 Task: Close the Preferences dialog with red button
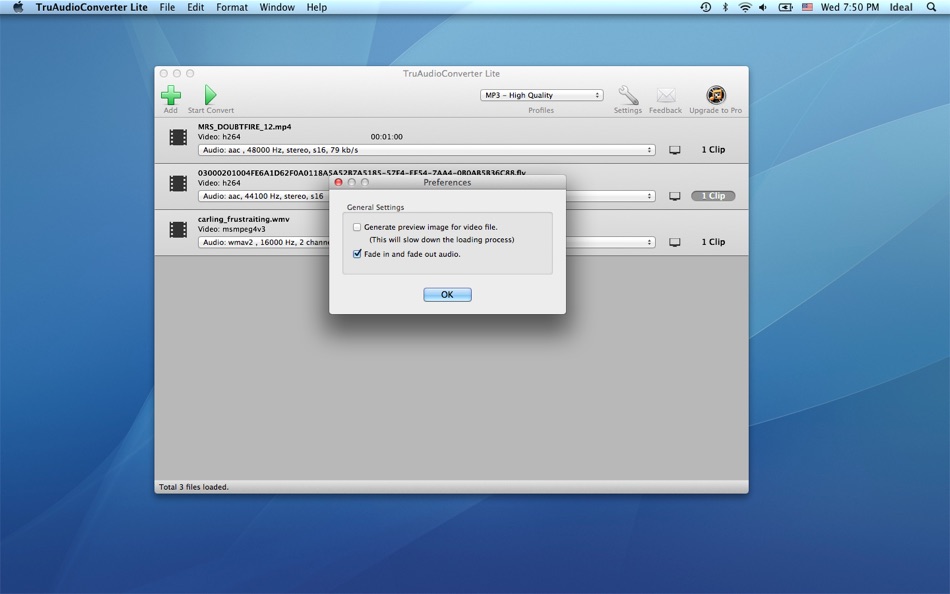[339, 182]
